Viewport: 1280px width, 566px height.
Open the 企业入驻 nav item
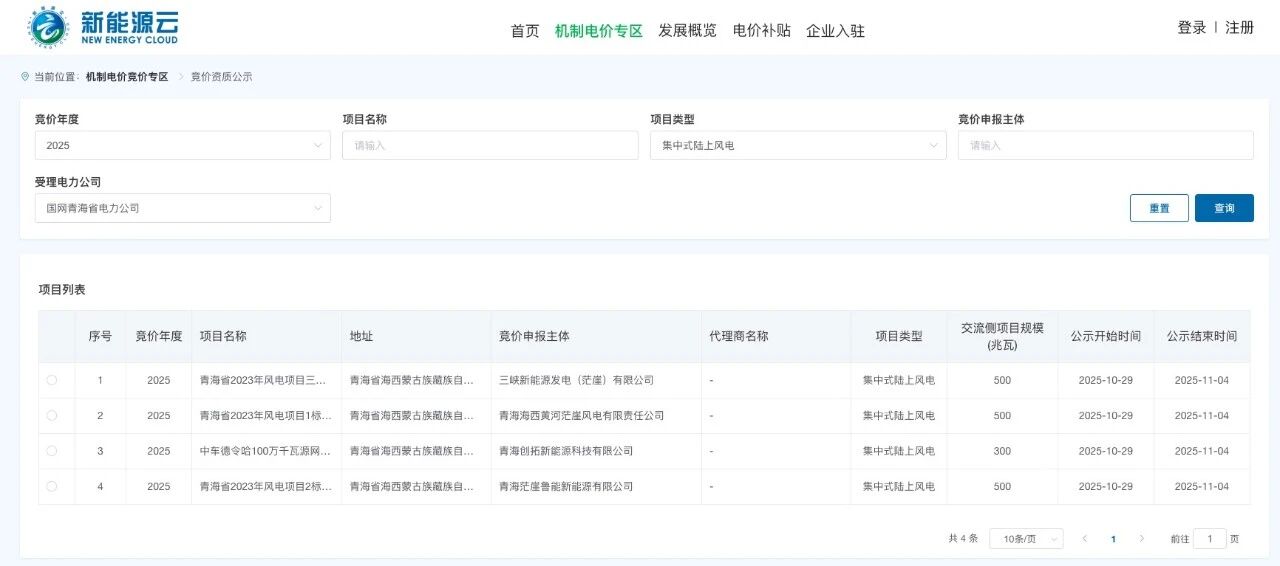click(835, 31)
